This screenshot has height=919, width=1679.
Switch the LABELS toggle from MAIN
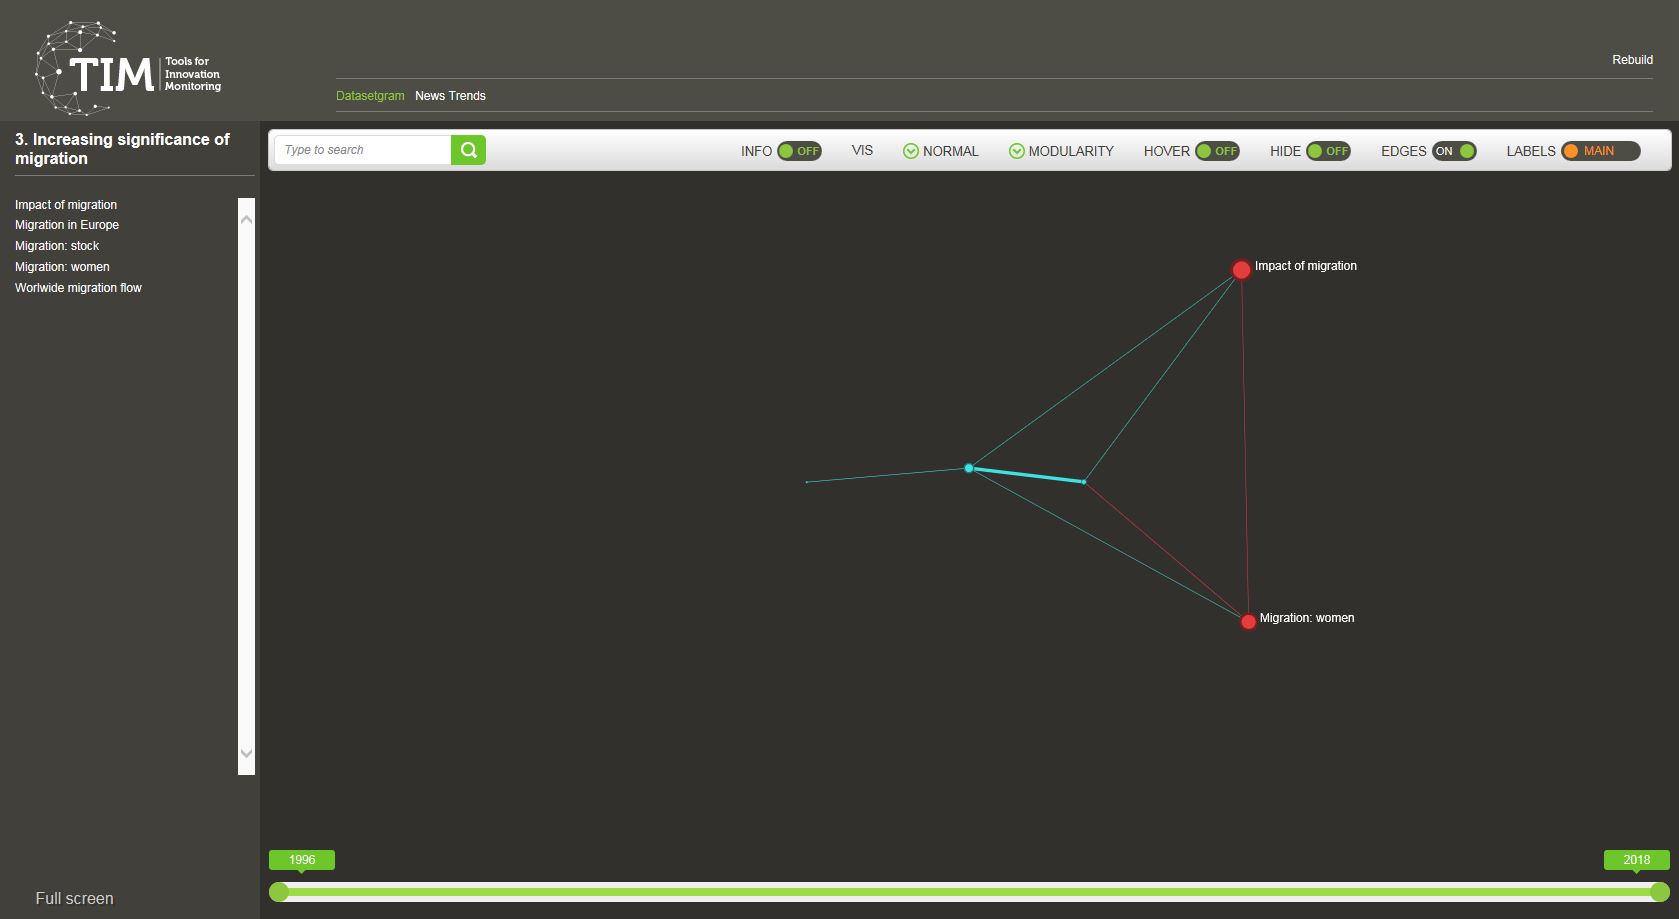click(x=1600, y=151)
